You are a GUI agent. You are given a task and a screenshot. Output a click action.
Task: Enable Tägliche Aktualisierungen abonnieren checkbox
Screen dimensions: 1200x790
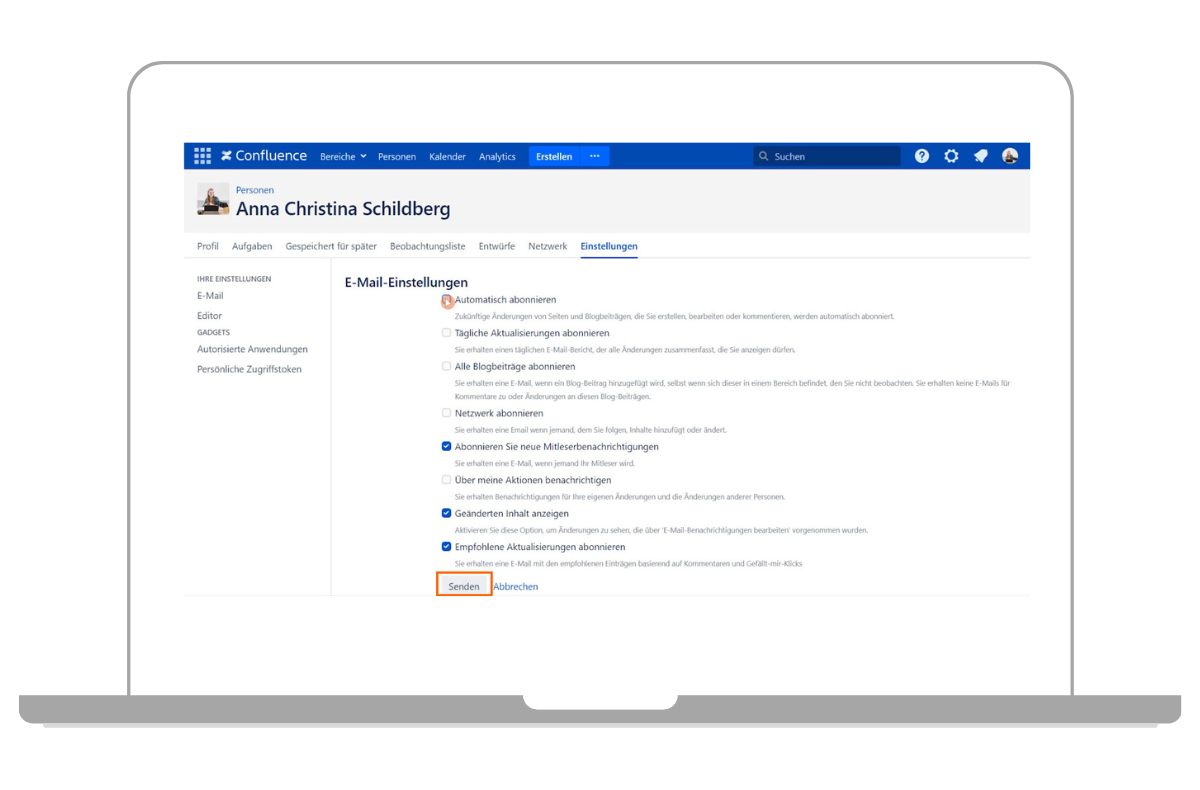(x=447, y=333)
